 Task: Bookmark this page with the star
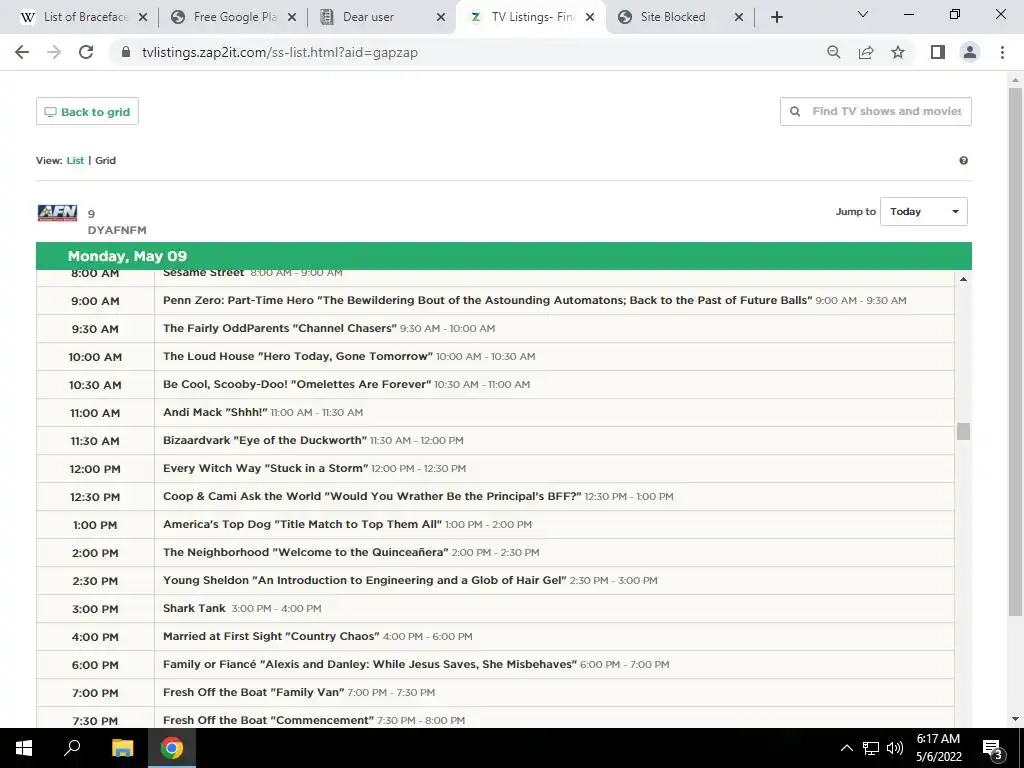pyautogui.click(x=898, y=52)
